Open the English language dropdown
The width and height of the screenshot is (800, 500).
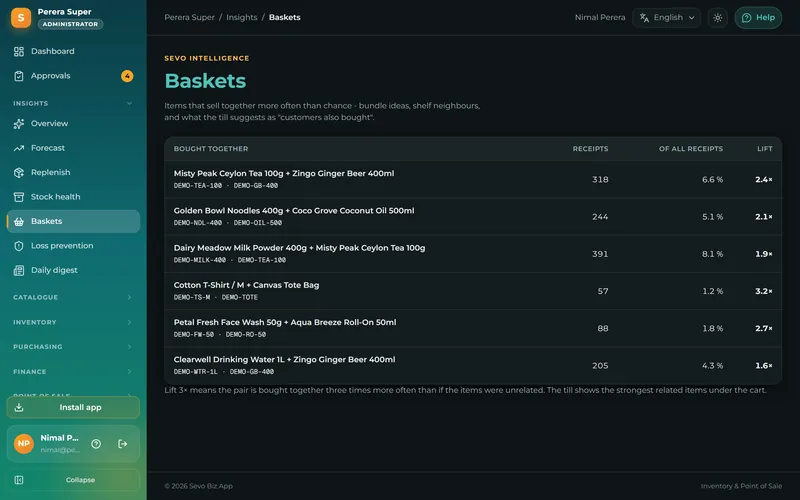pyautogui.click(x=666, y=18)
